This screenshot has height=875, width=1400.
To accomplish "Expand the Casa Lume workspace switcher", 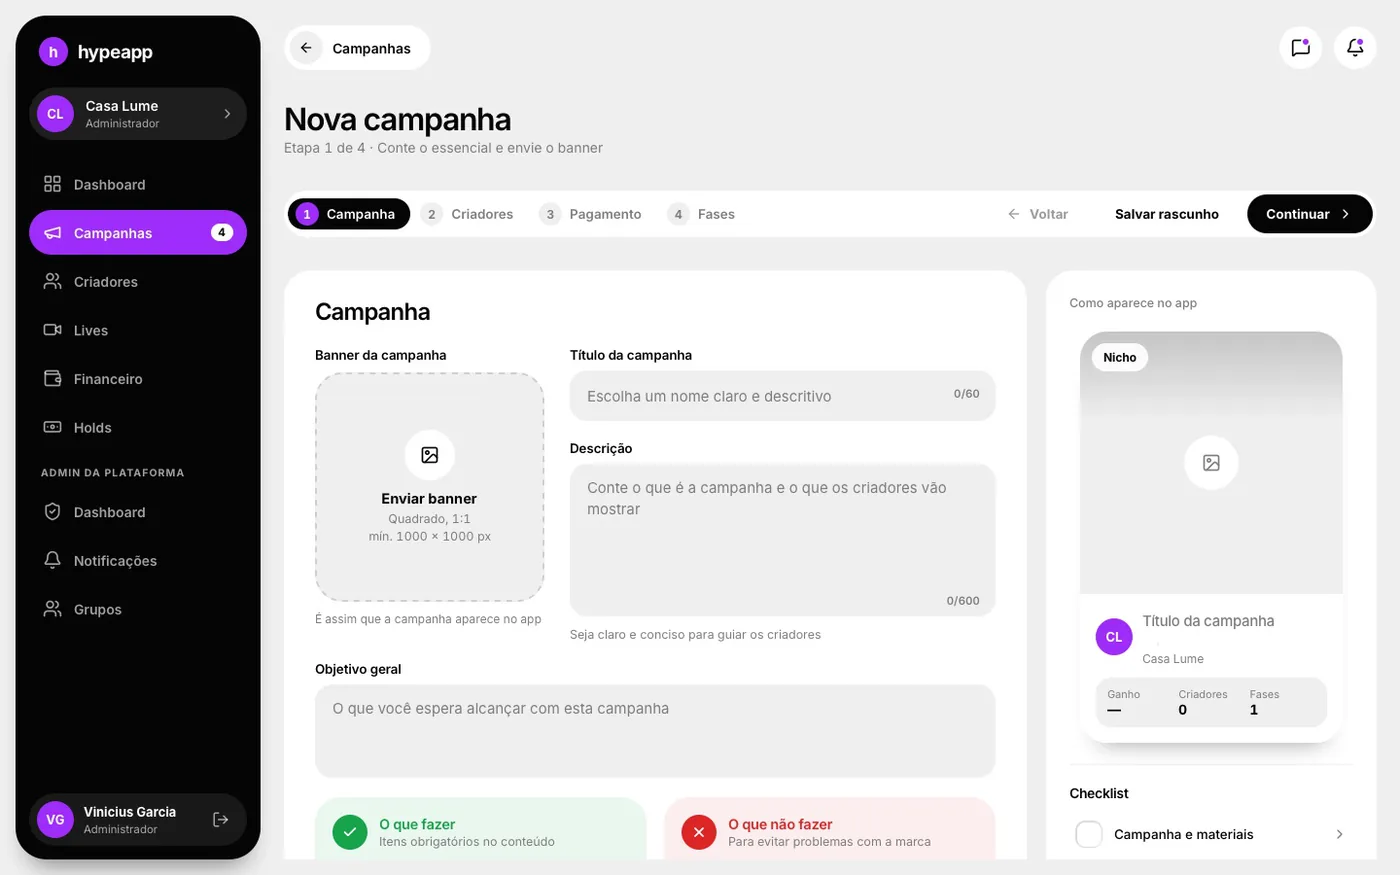I will tap(138, 114).
